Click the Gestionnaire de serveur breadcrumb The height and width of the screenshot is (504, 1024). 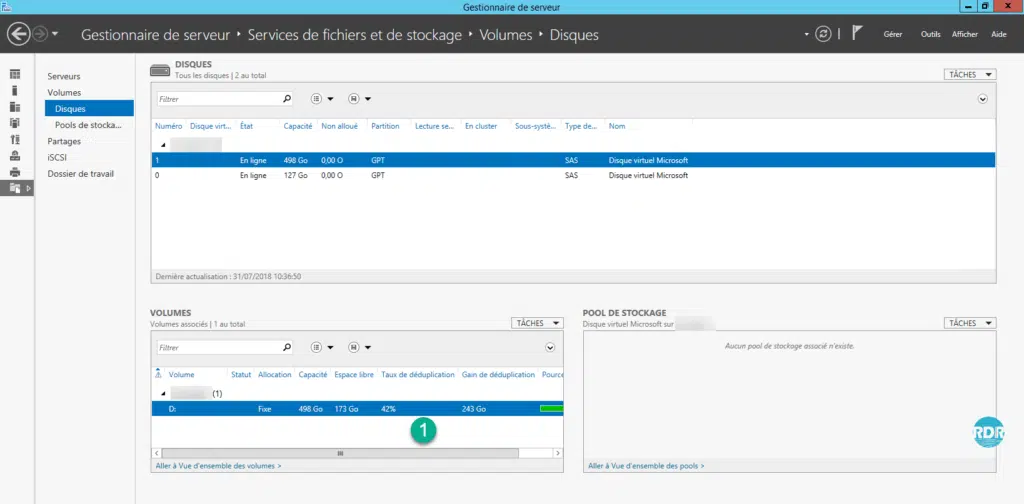(155, 35)
